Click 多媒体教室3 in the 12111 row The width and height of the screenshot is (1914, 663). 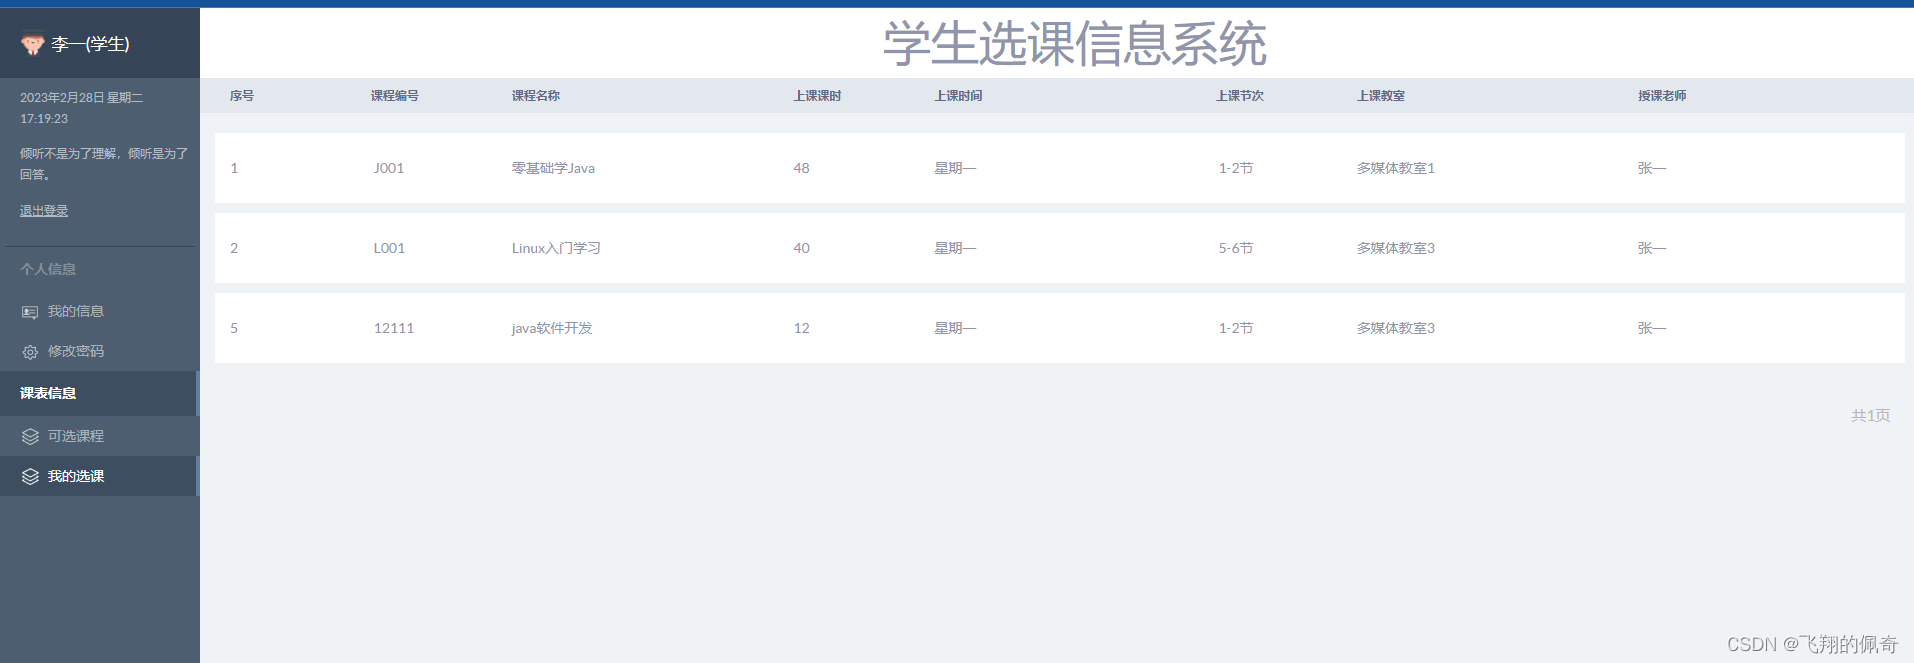click(x=1396, y=328)
